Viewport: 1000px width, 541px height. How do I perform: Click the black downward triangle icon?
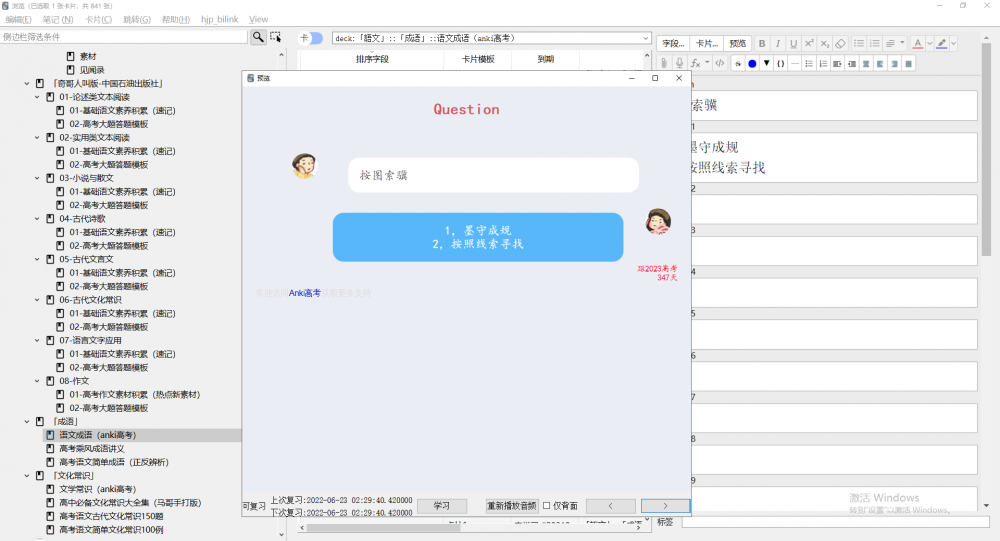point(767,63)
